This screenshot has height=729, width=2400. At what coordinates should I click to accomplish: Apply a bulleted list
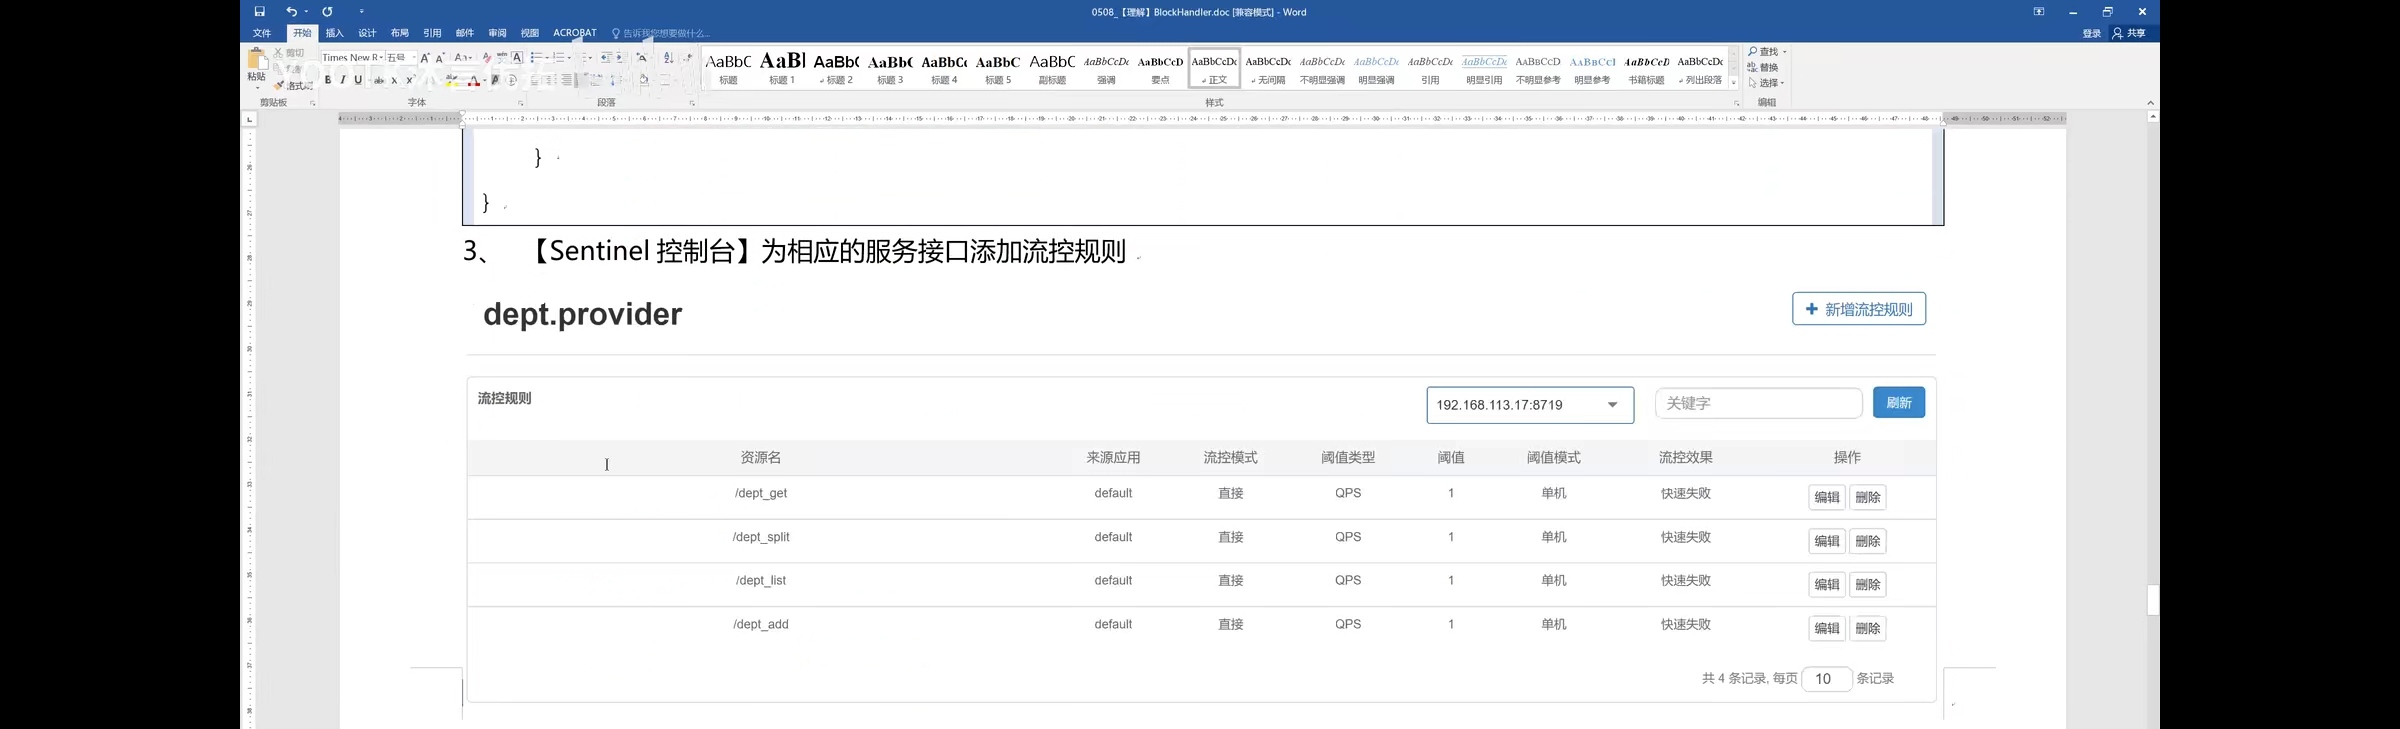(536, 58)
